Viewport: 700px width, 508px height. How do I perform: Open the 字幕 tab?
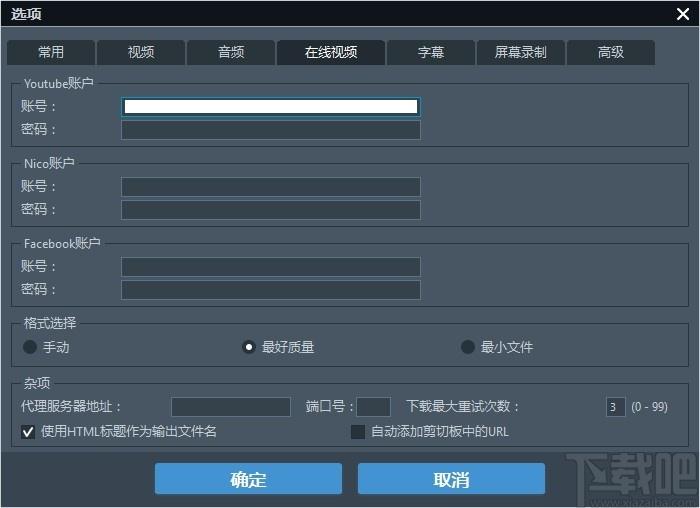tap(431, 53)
